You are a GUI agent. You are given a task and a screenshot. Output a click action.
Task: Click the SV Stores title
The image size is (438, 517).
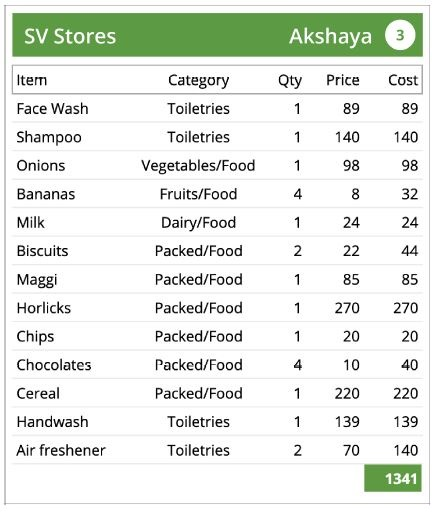click(70, 36)
